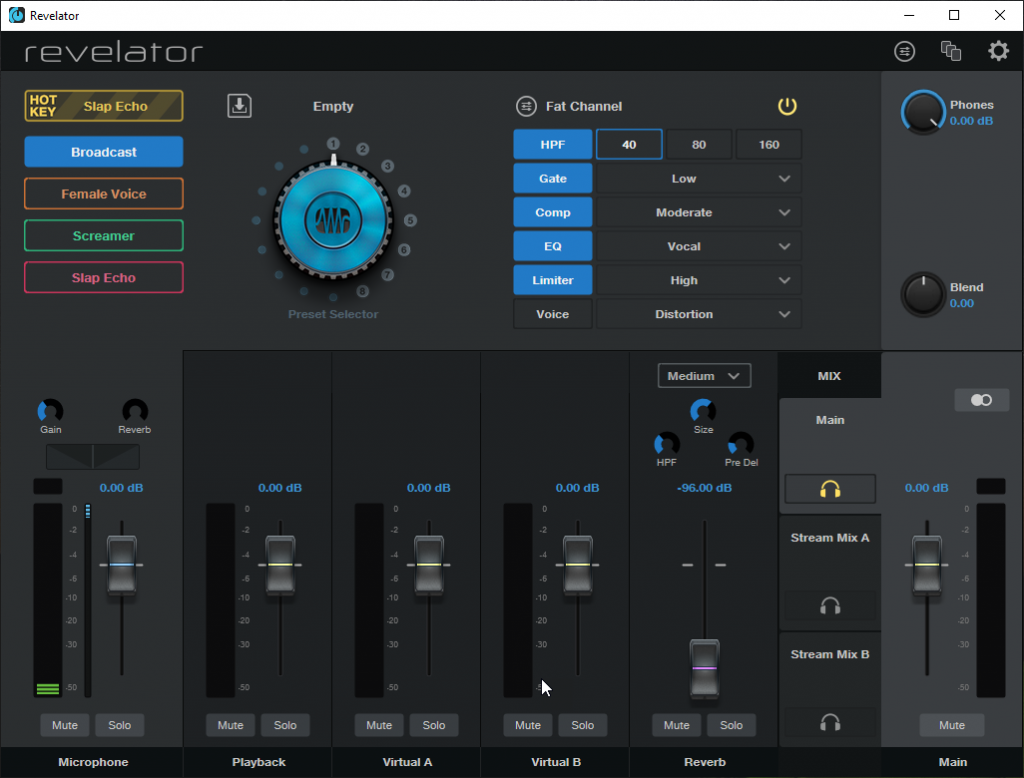Click the Microphone Reverb send knob
Image resolution: width=1024 pixels, height=778 pixels.
coord(135,411)
